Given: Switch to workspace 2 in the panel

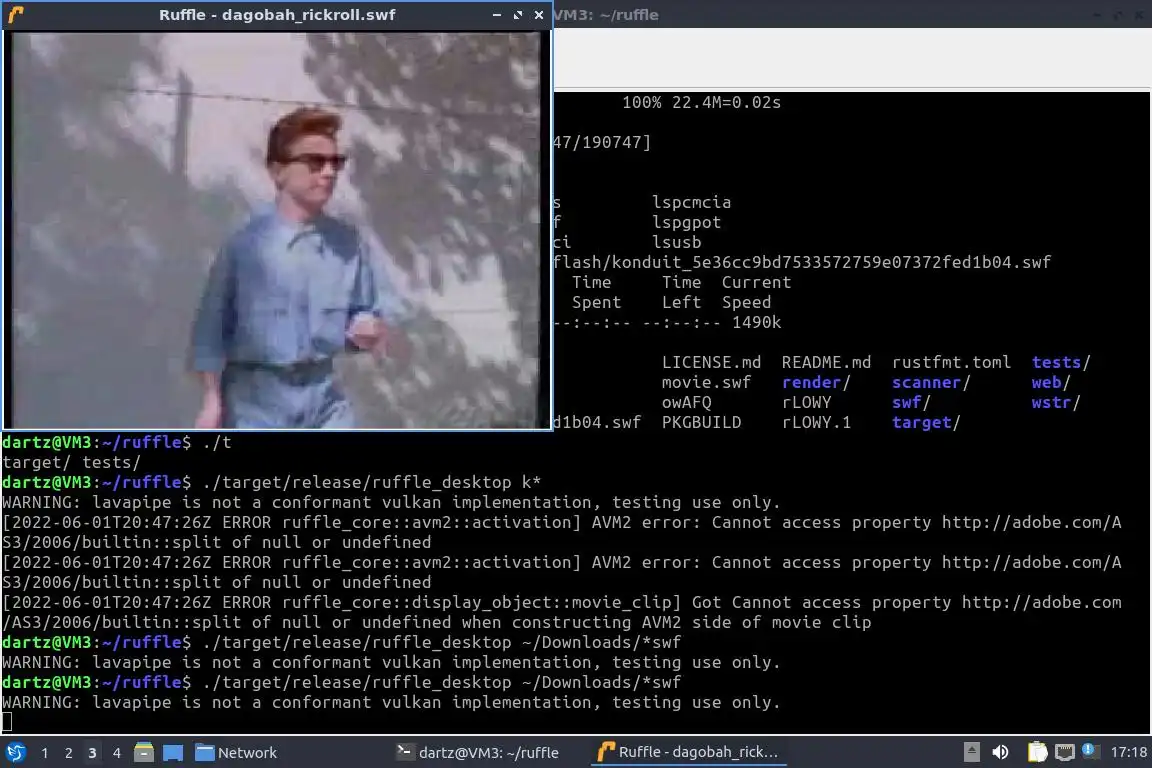Looking at the screenshot, I should (68, 753).
